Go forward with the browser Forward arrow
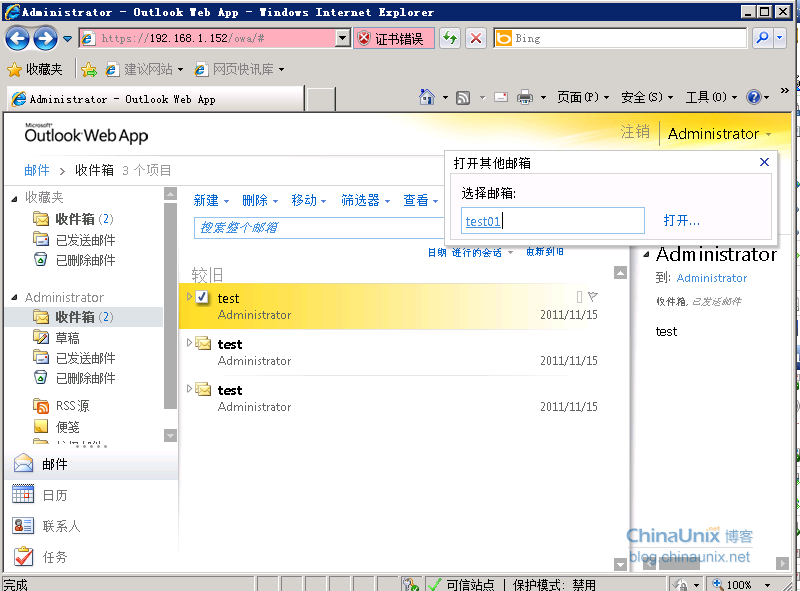The width and height of the screenshot is (800, 591). [45, 38]
